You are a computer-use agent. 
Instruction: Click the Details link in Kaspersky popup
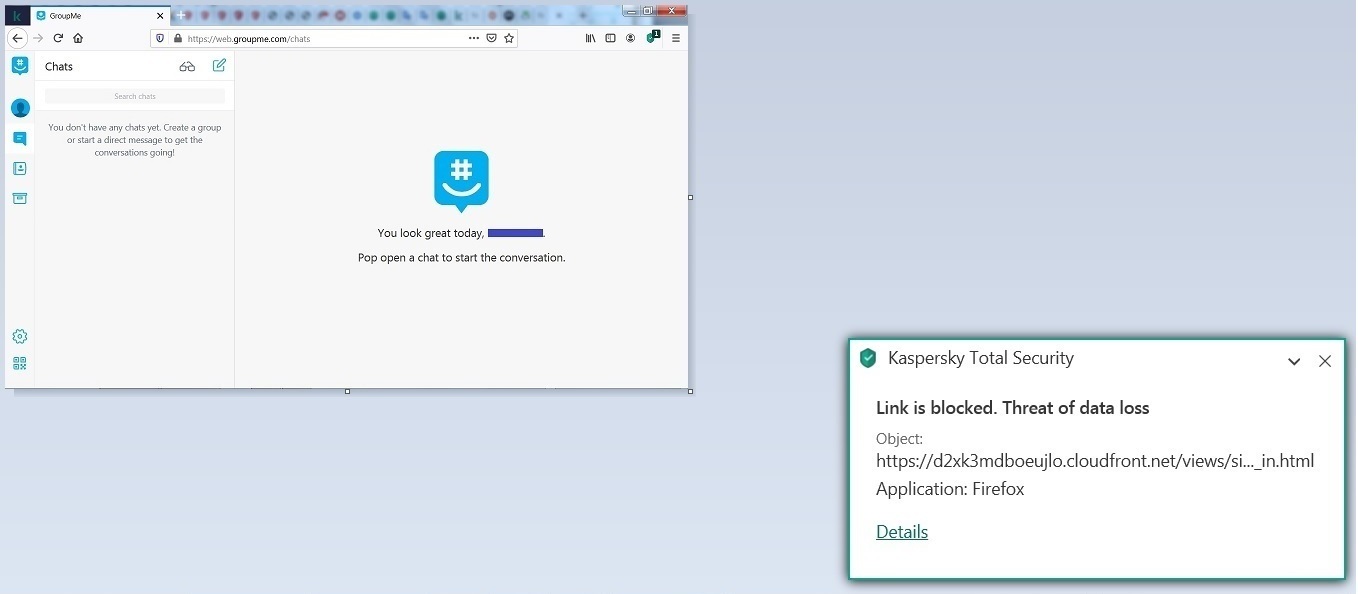point(902,532)
